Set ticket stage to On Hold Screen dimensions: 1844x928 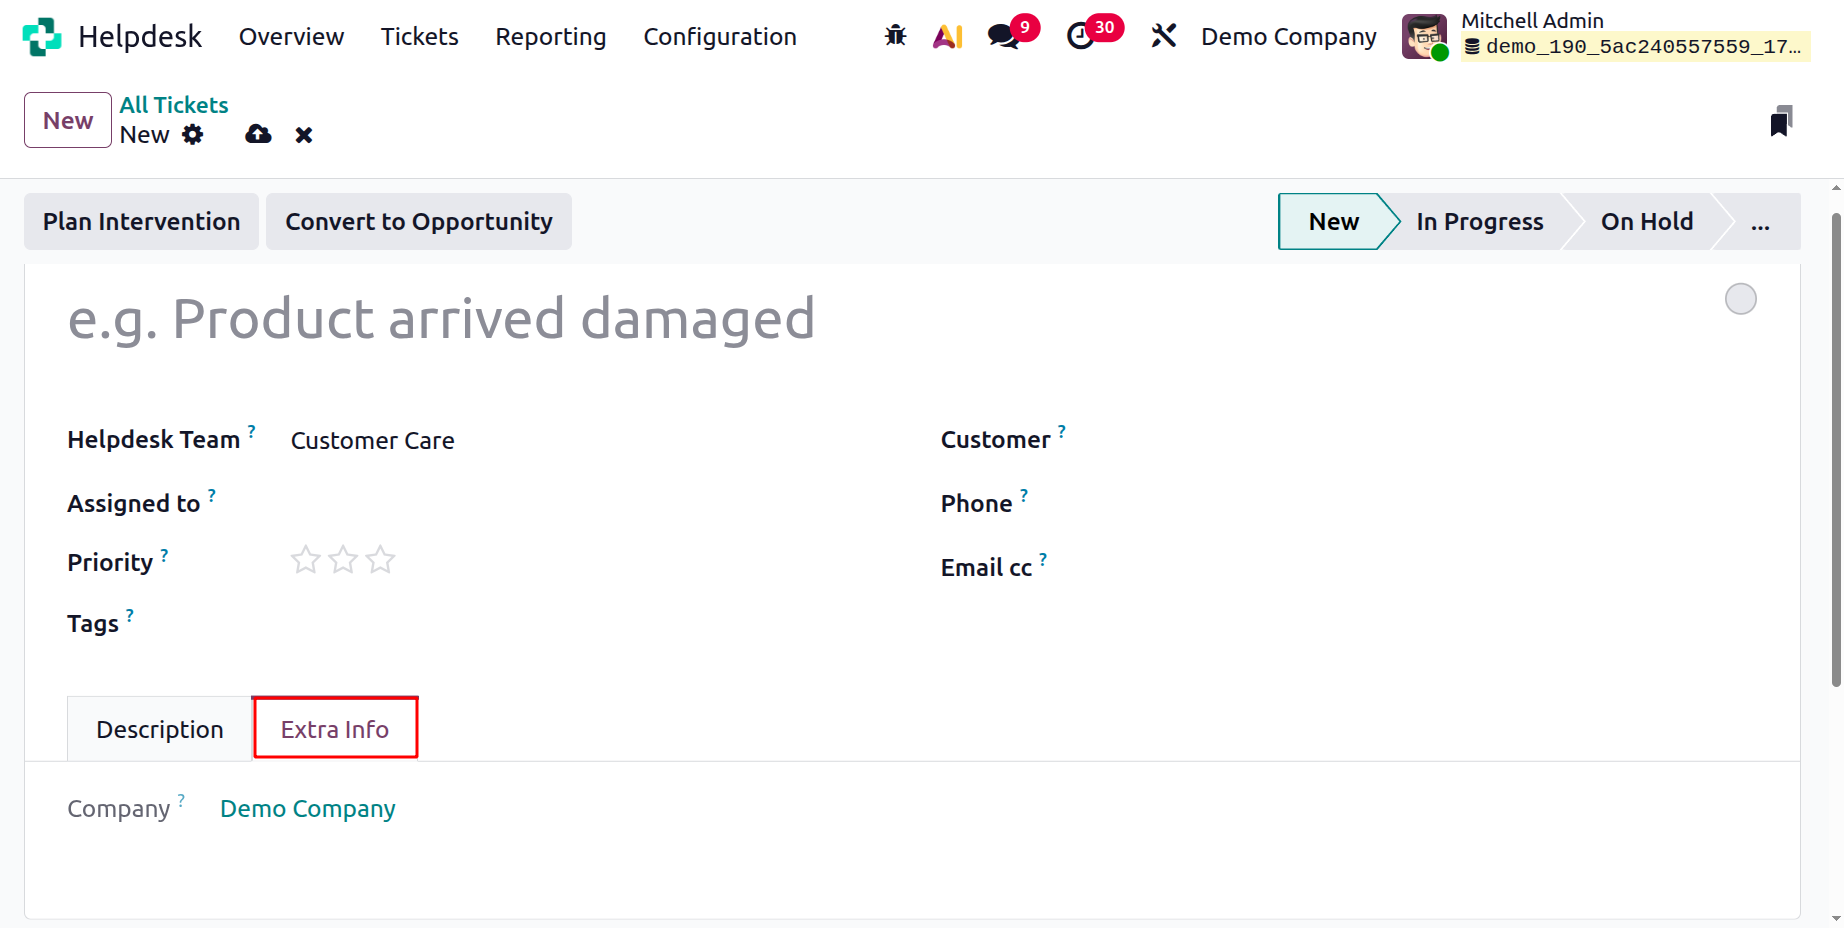point(1647,222)
